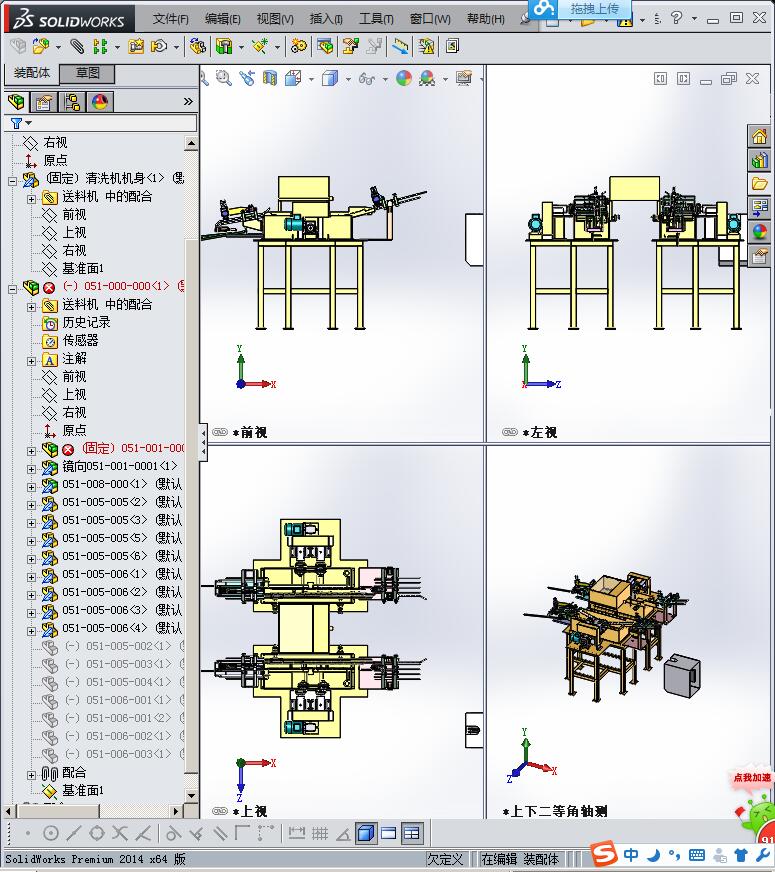The image size is (775, 872).
Task: Toggle the center point snap circle icon
Action: click(51, 833)
